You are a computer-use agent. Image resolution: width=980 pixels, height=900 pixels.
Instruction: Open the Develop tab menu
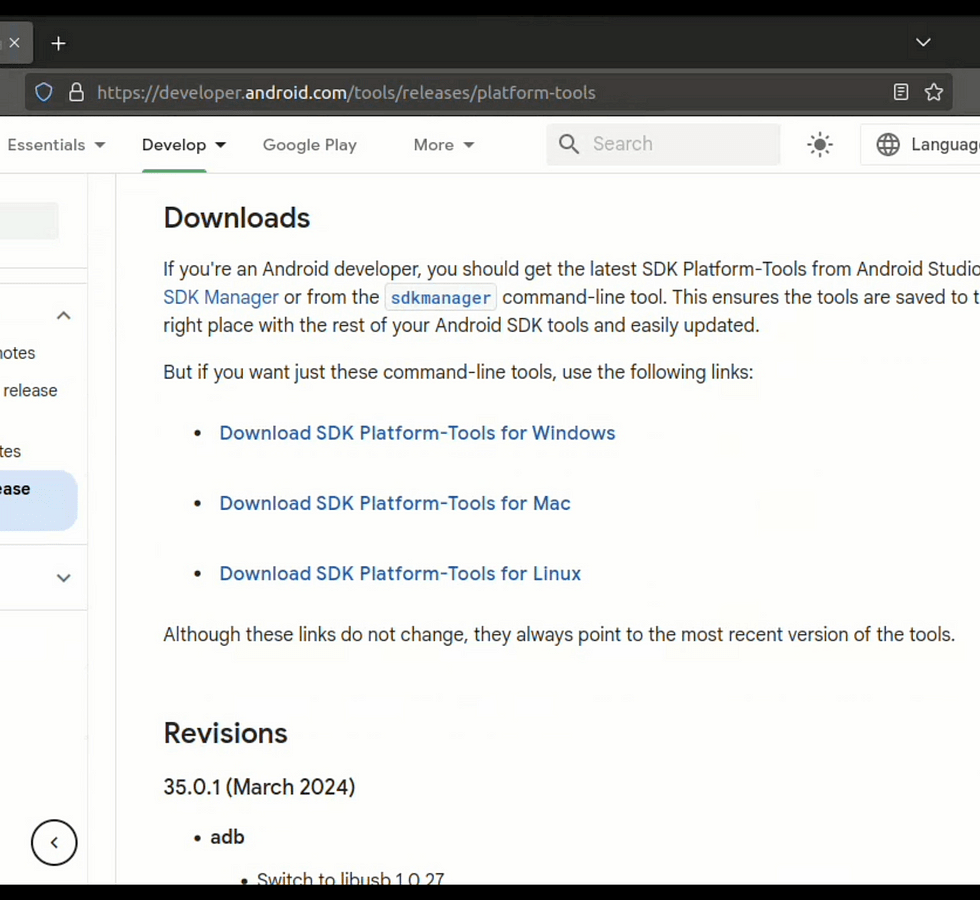tap(184, 145)
